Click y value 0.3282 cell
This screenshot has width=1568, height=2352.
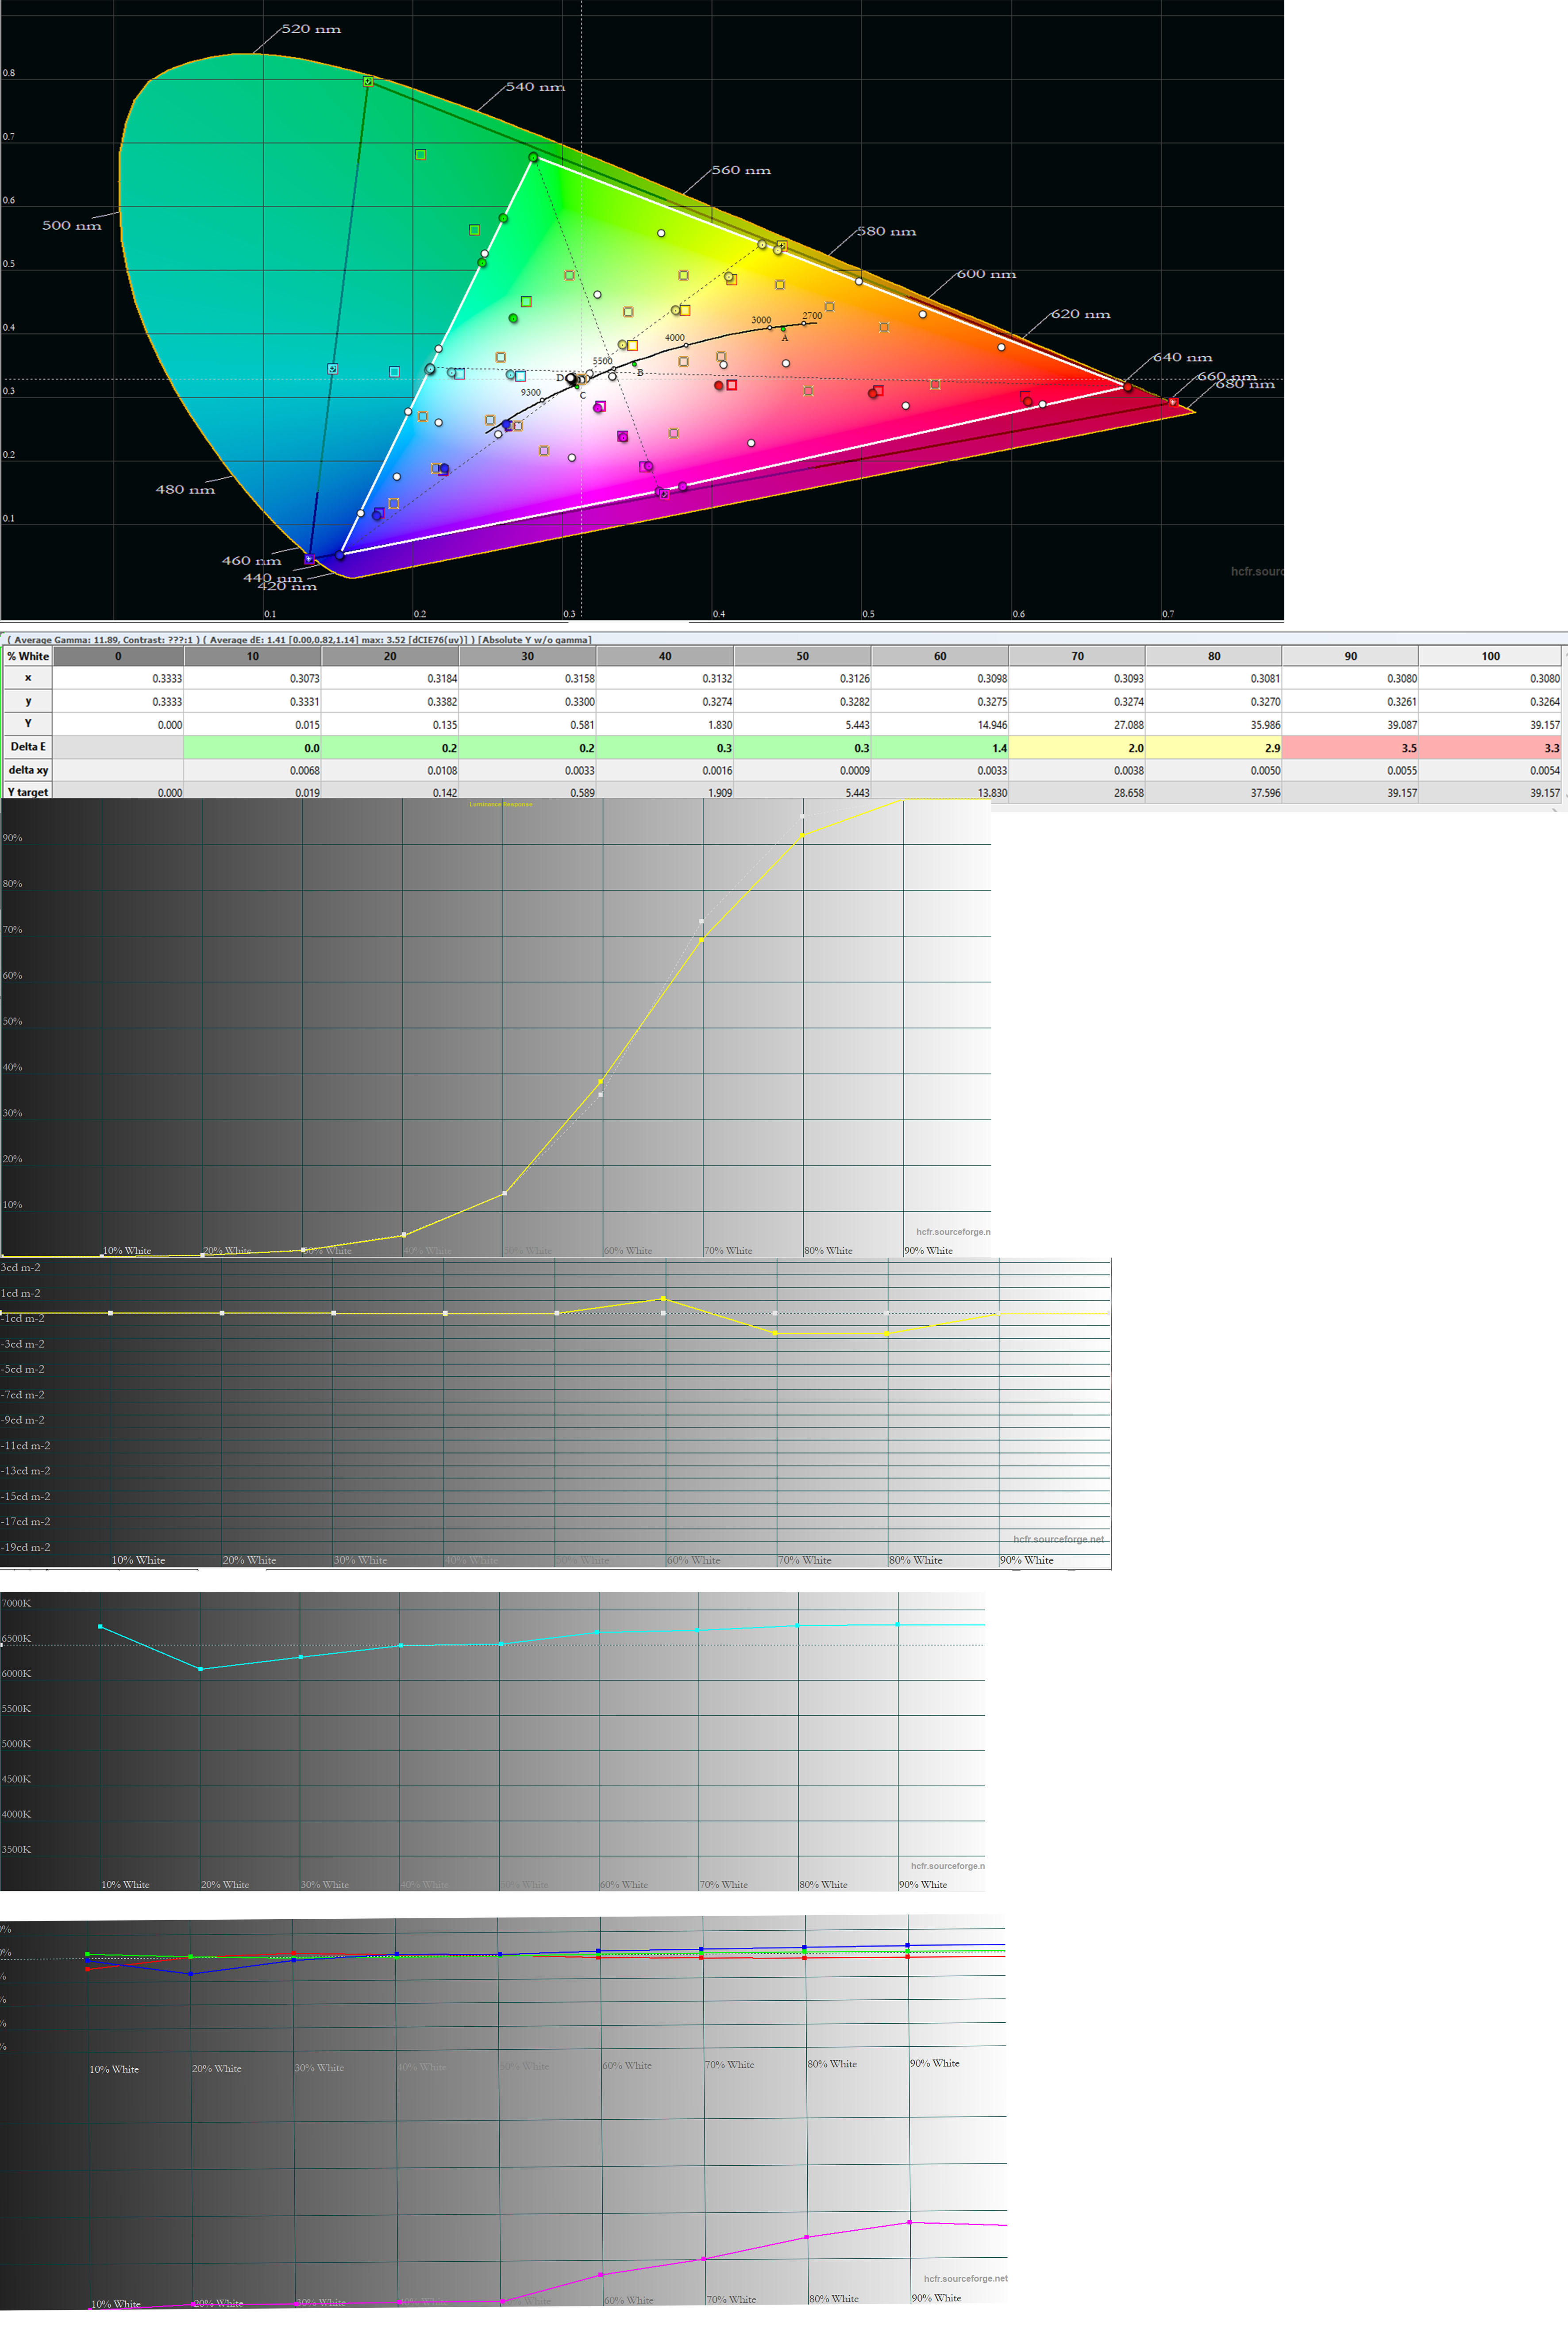click(802, 701)
